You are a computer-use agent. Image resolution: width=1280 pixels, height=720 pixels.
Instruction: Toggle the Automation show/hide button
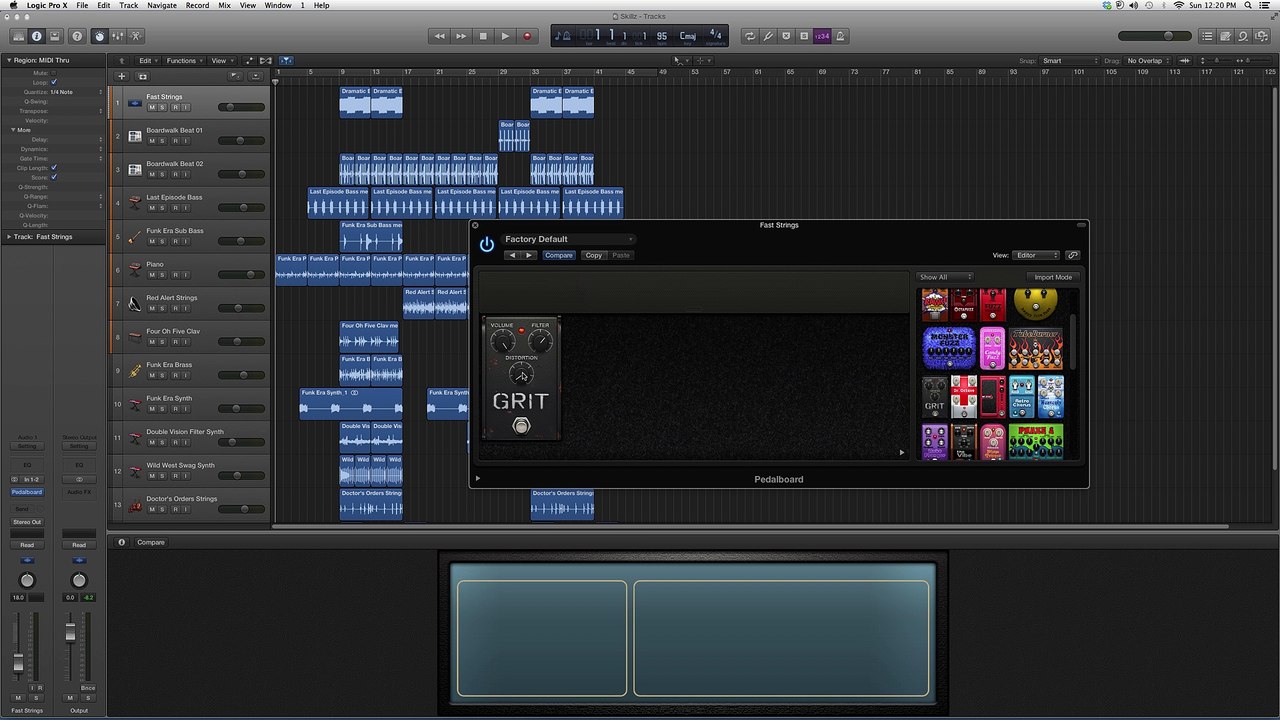coord(249,61)
